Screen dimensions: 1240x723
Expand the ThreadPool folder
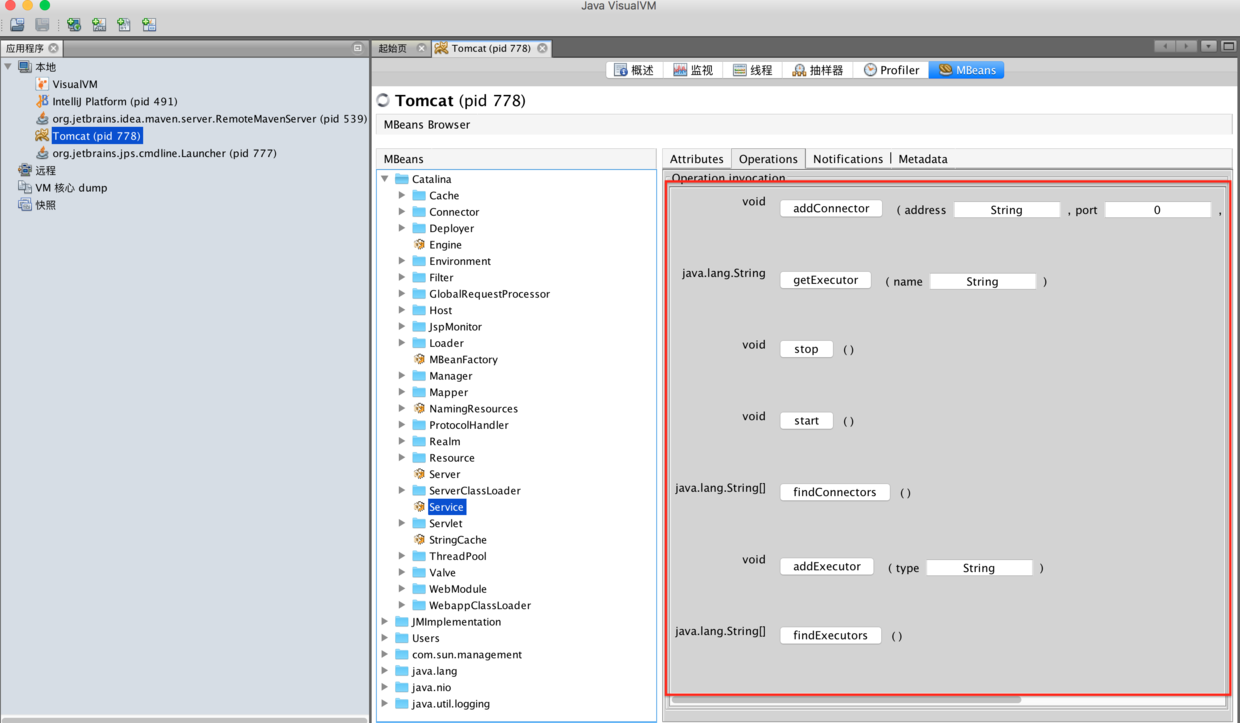[402, 556]
